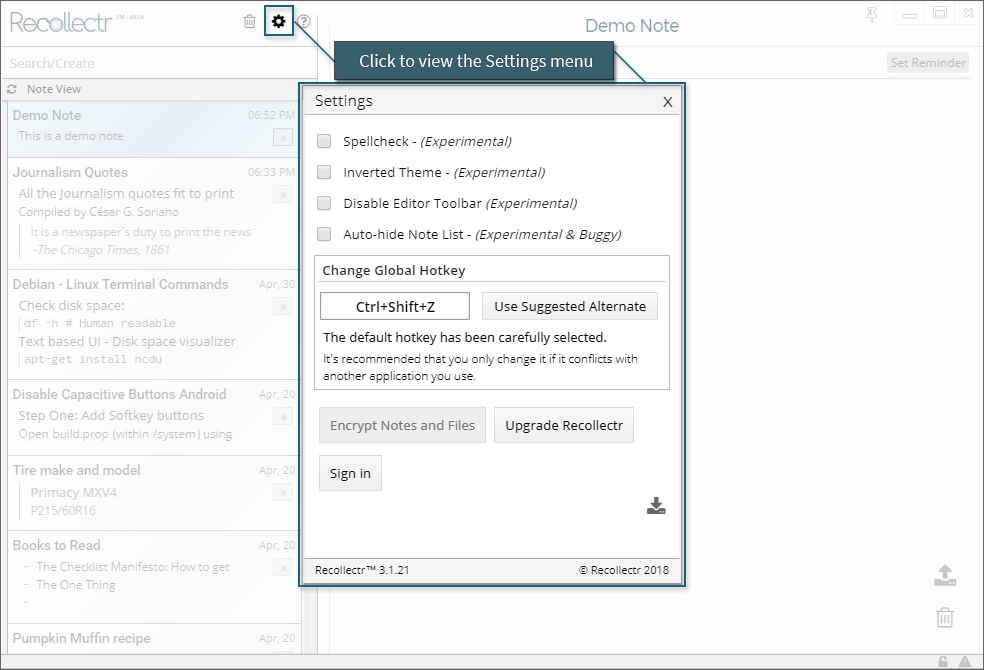Enable the Inverted Theme checkbox
Image resolution: width=984 pixels, height=670 pixels.
tap(324, 172)
